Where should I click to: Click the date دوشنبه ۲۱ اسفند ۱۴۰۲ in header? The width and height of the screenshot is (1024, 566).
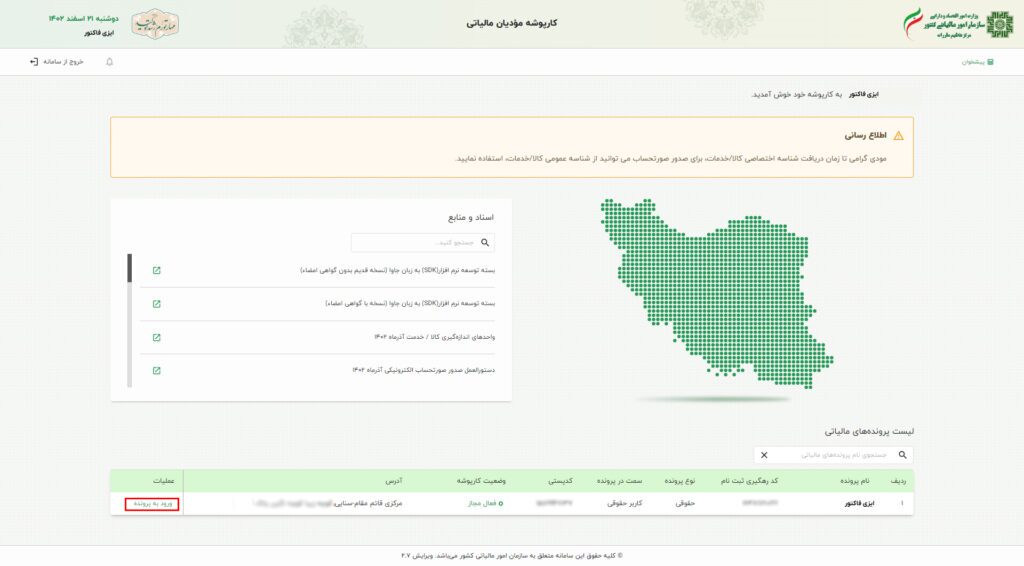(x=84, y=18)
